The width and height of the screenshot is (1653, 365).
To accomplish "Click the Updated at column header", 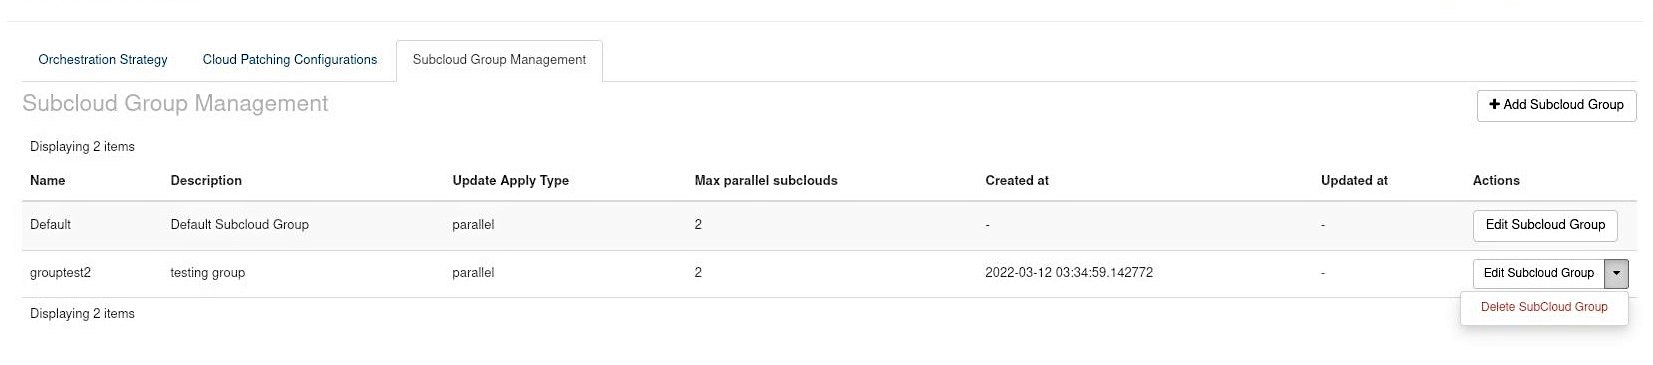I will pos(1354,181).
